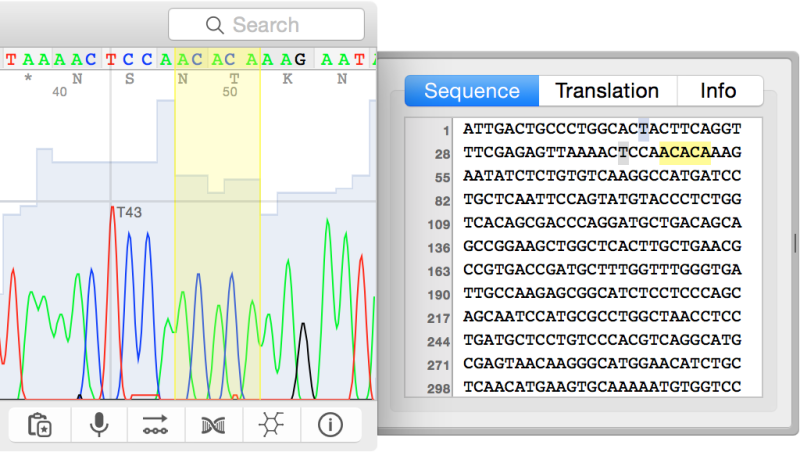Click the asterisk stop codon in translation row
800x452 pixels.
point(28,78)
